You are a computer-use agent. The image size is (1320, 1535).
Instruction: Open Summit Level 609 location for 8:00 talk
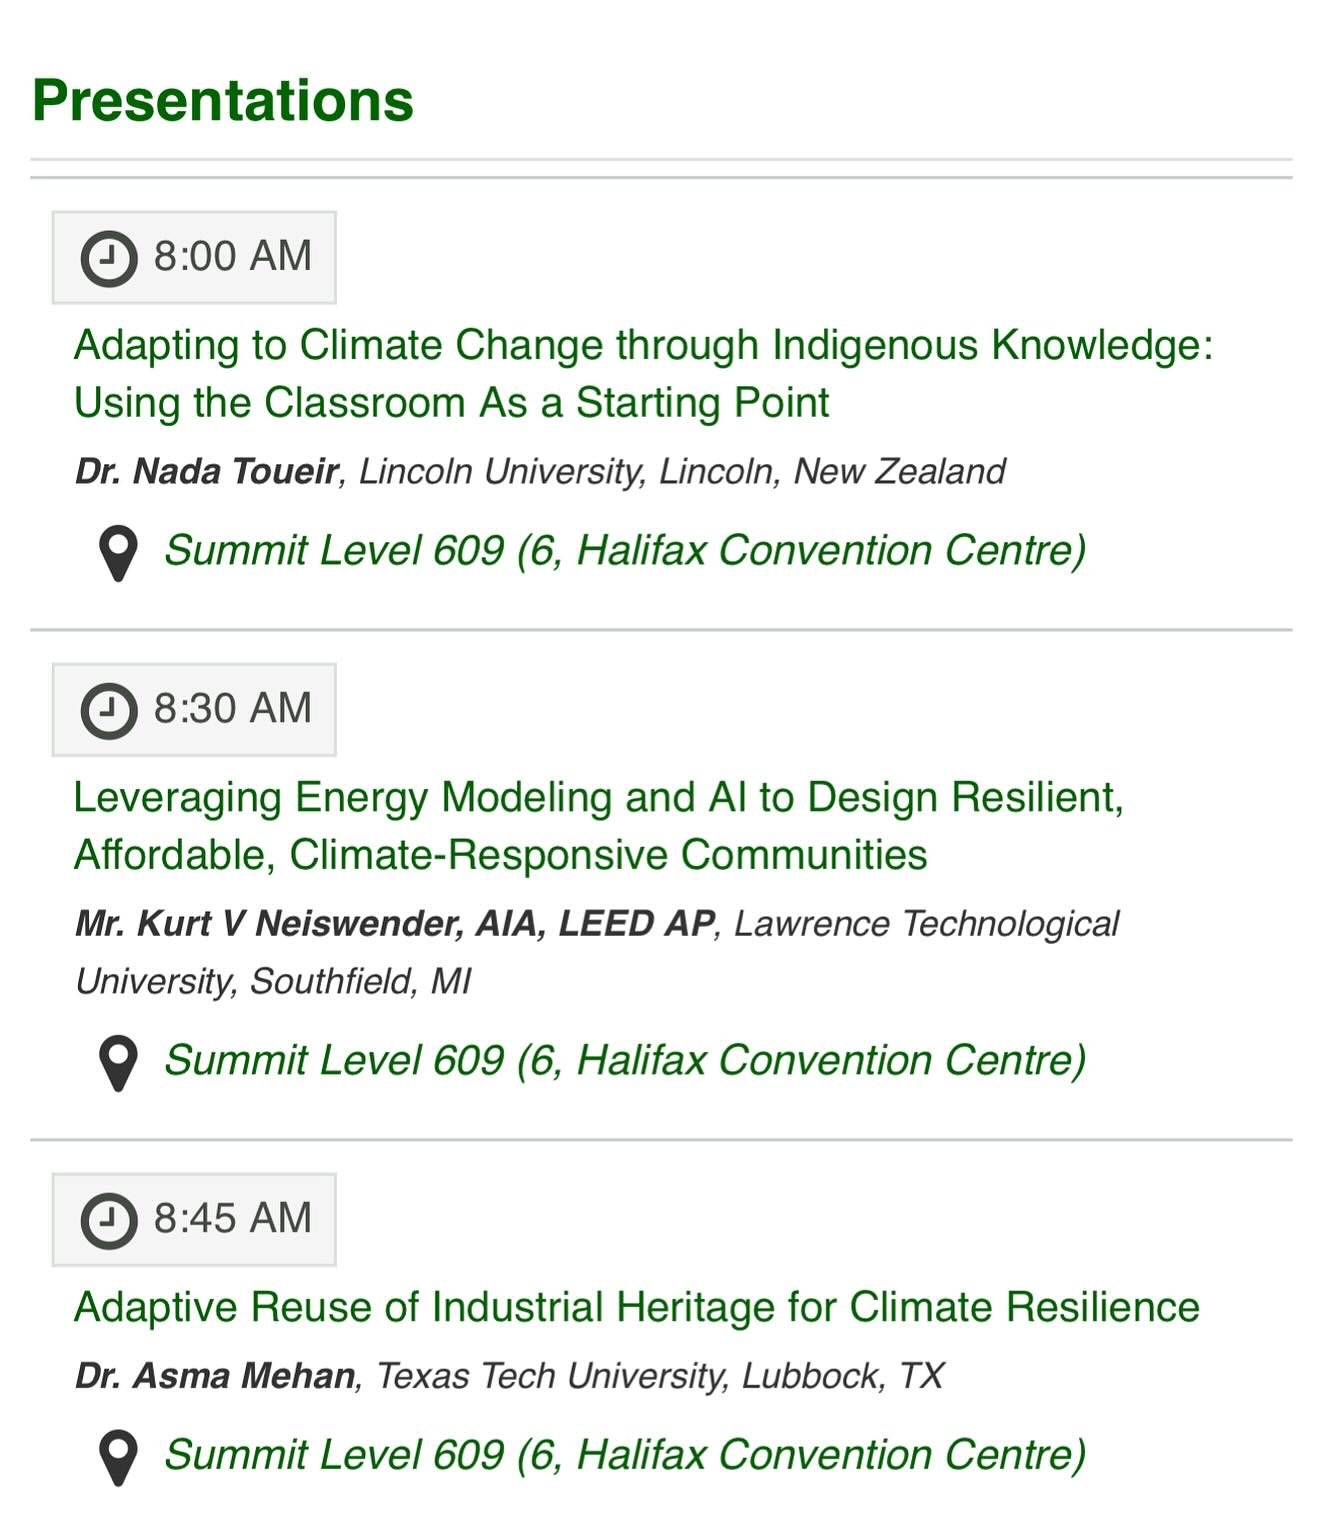[625, 551]
